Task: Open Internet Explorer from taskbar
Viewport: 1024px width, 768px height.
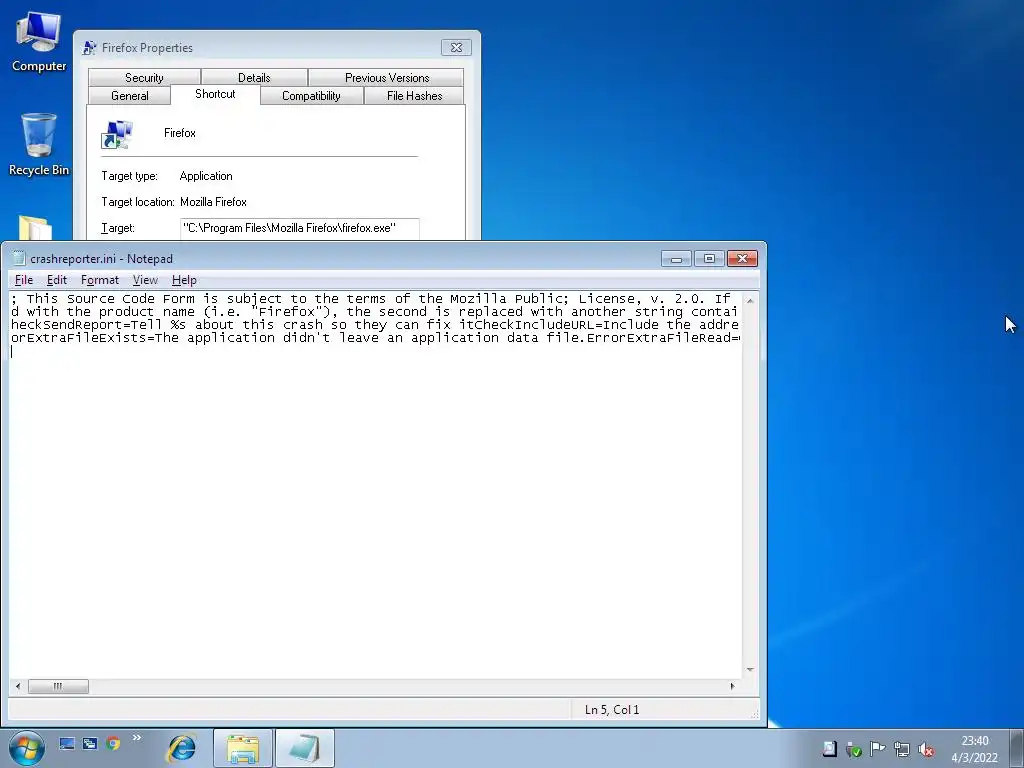Action: click(182, 748)
